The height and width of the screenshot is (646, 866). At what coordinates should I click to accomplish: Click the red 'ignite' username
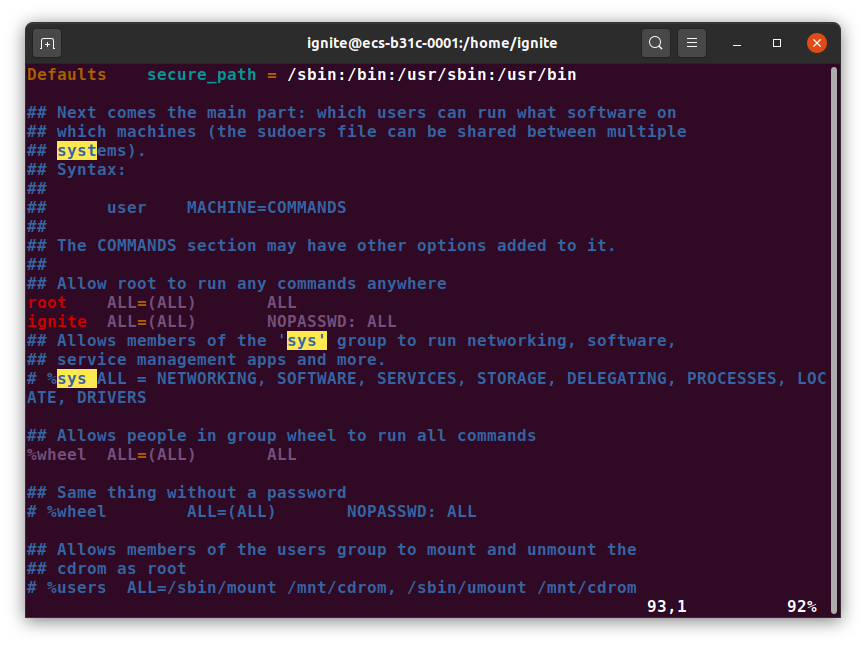[57, 321]
